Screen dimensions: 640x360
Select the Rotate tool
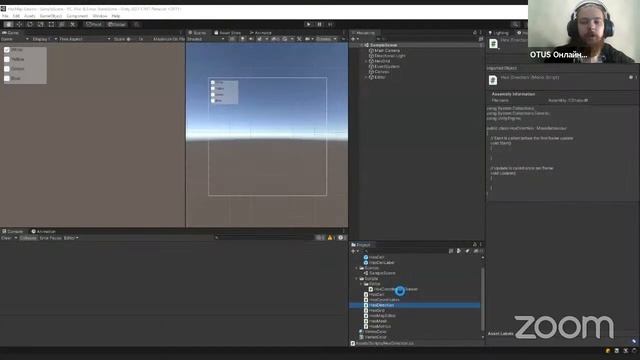(x=30, y=24)
